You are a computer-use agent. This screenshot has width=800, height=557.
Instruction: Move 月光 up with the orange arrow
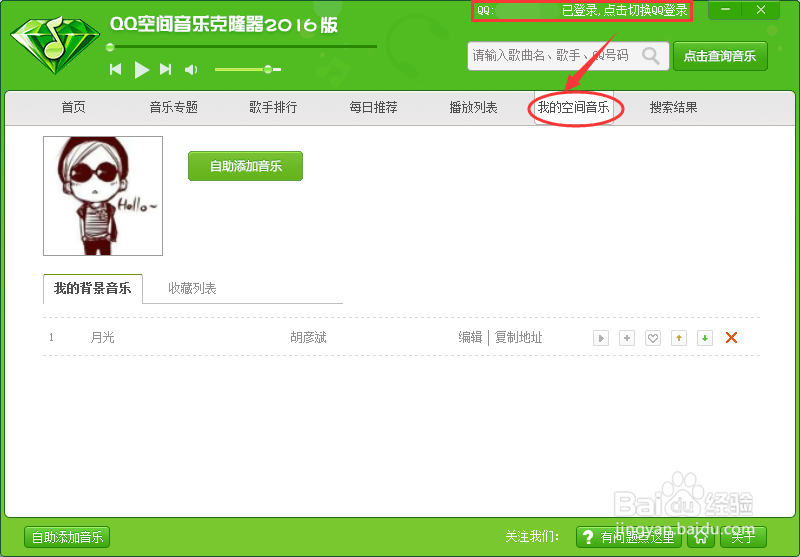point(679,338)
